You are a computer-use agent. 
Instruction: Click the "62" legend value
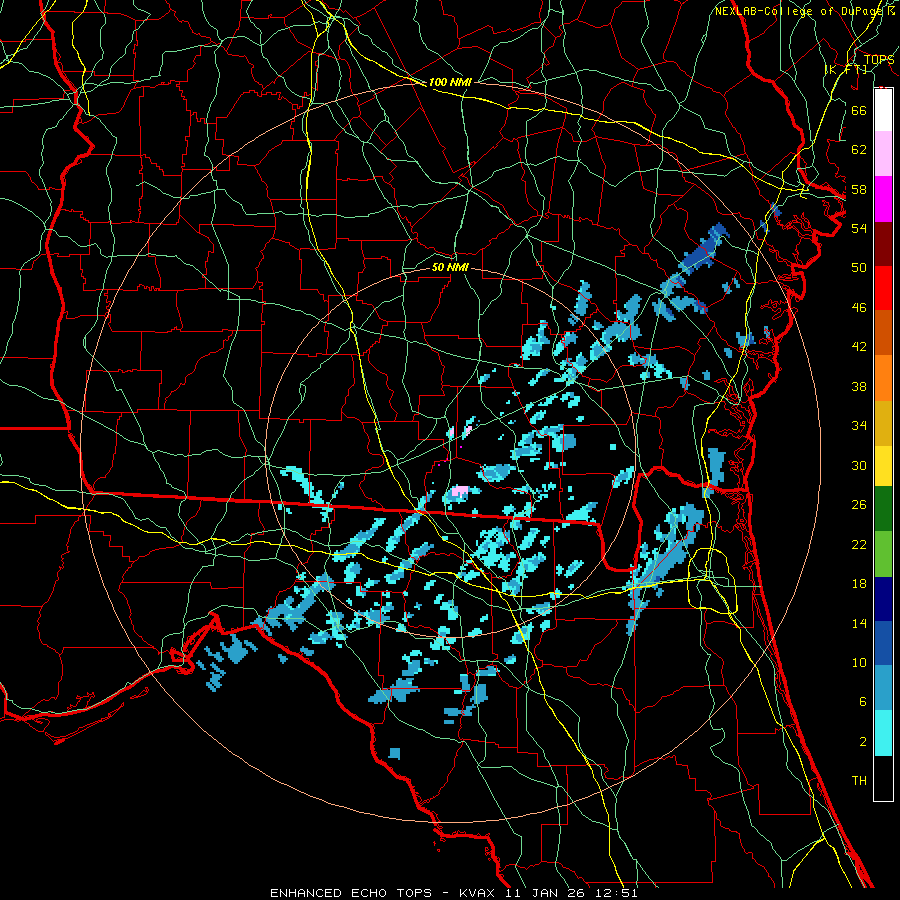[x=859, y=150]
